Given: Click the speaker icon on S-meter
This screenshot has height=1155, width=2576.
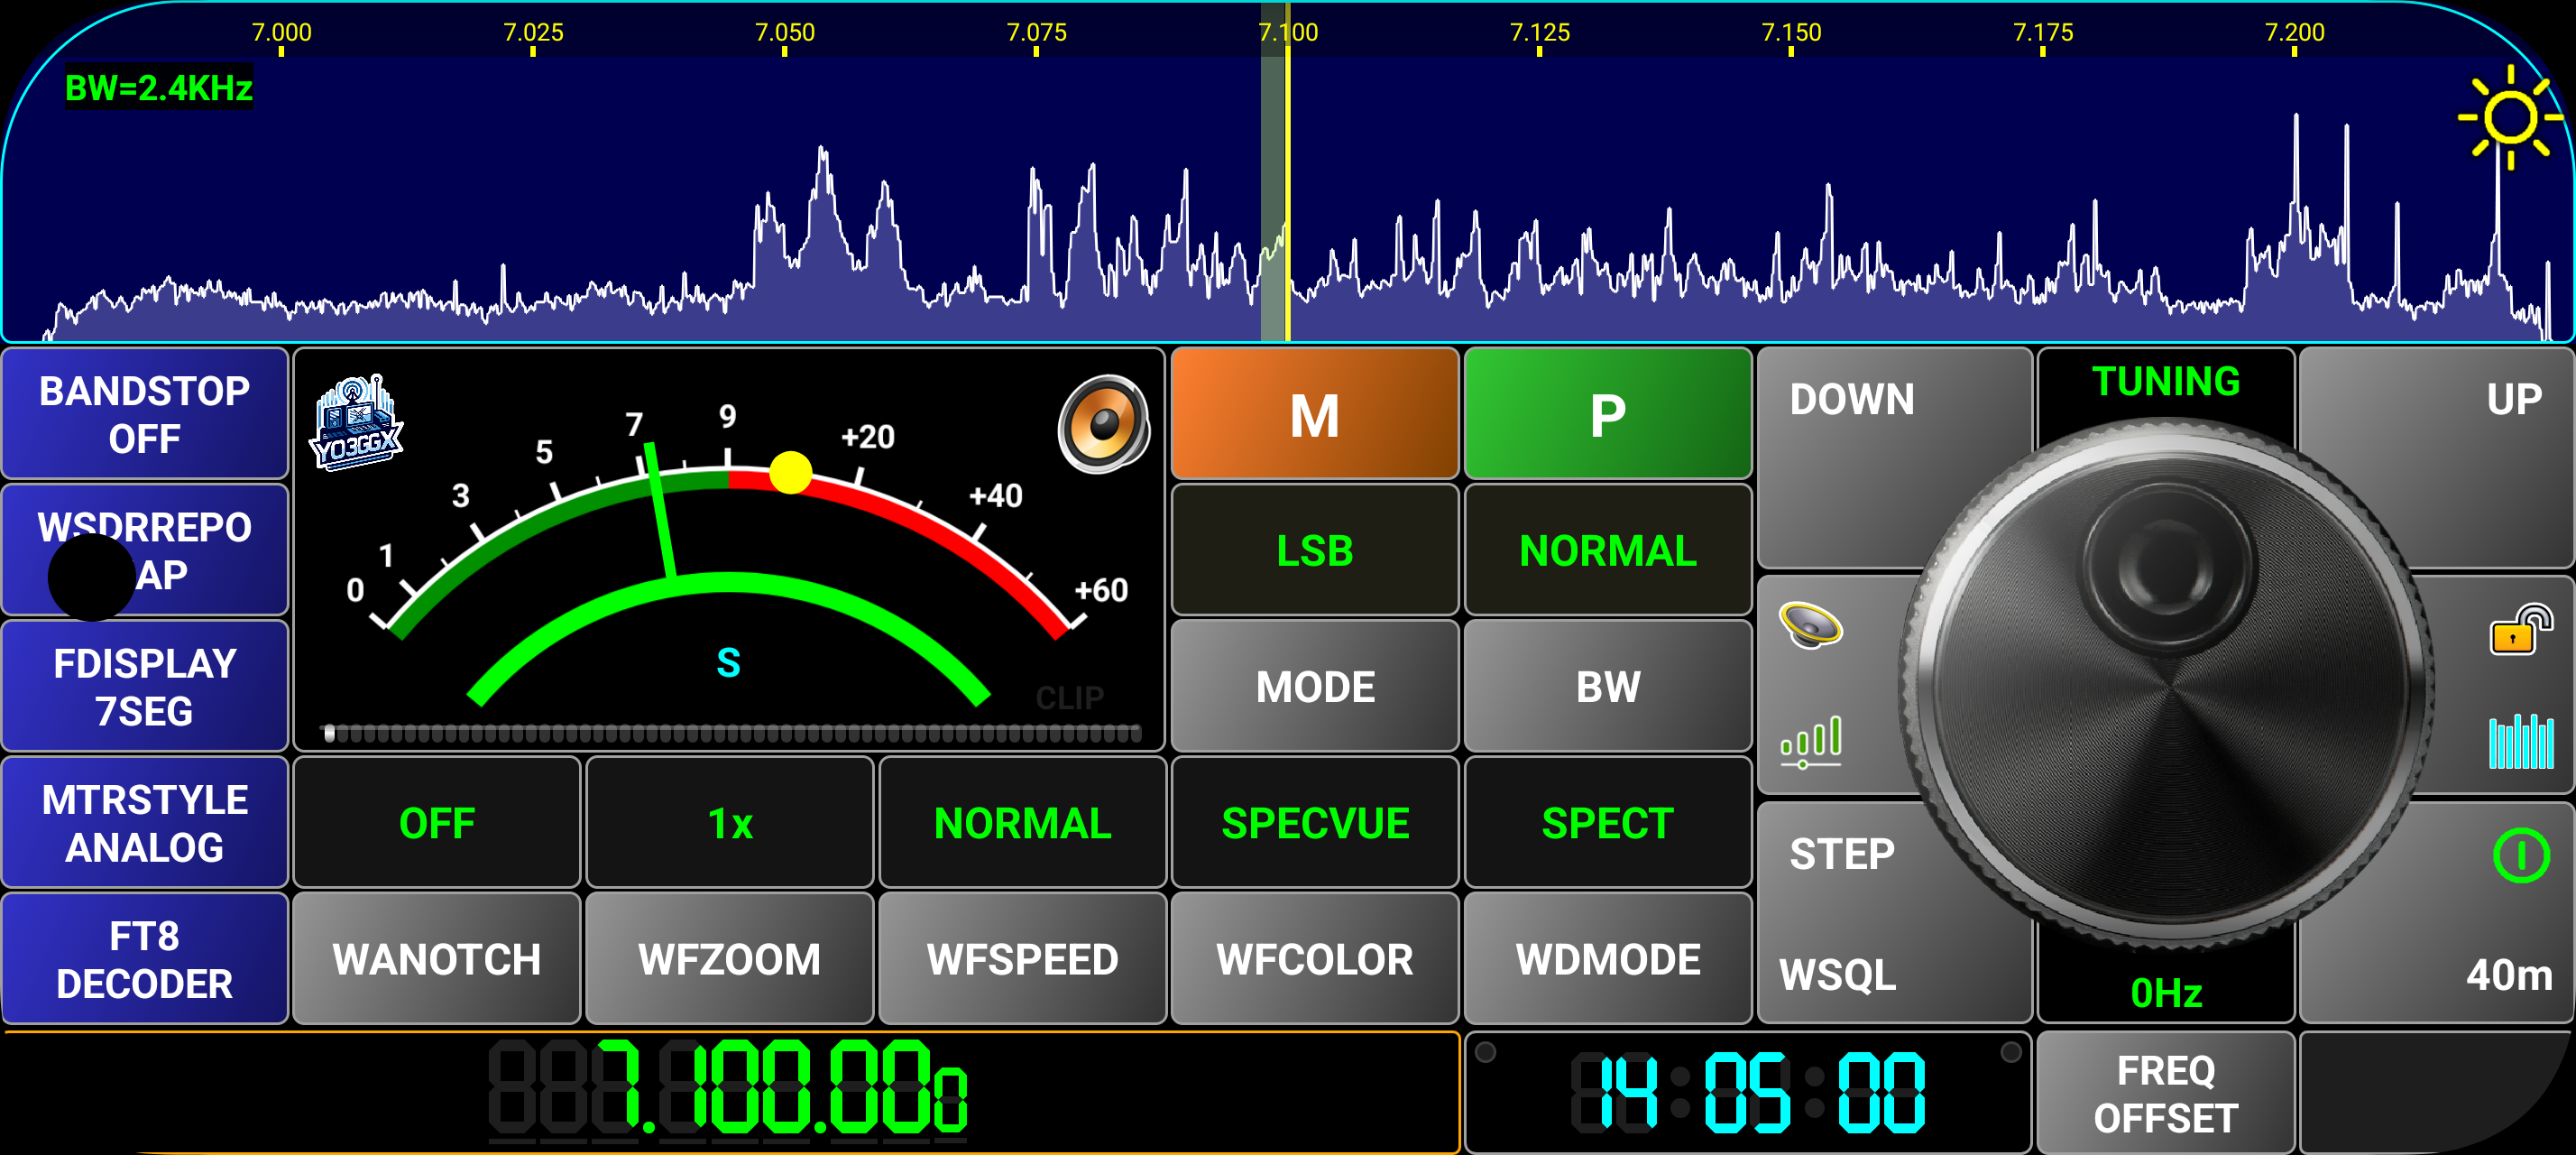Looking at the screenshot, I should [1103, 424].
